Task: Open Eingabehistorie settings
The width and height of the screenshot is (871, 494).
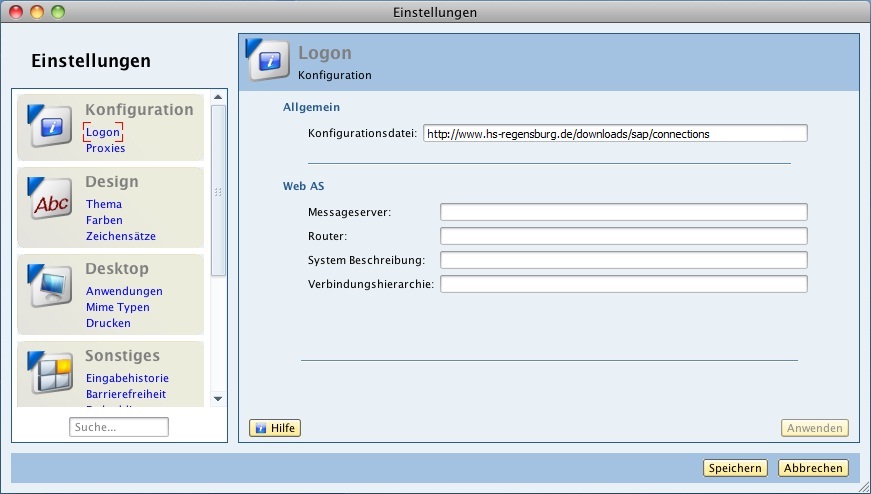Action: click(x=127, y=378)
